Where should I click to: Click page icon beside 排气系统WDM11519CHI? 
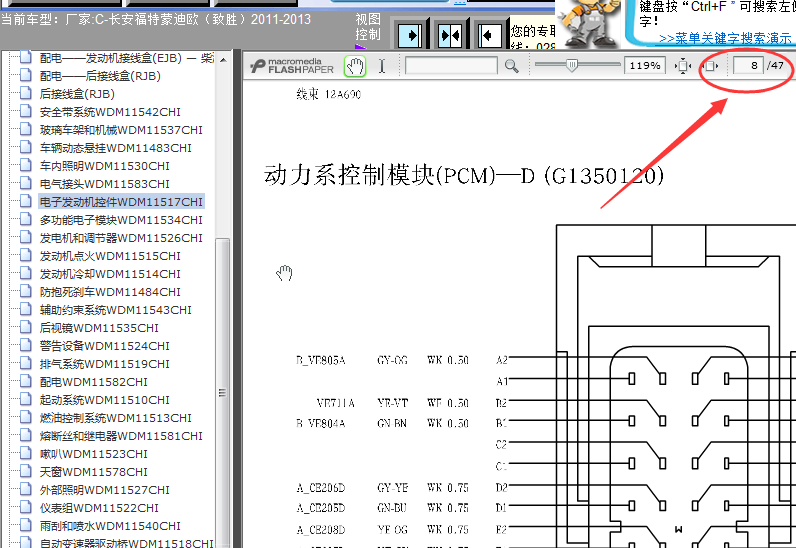click(x=25, y=363)
